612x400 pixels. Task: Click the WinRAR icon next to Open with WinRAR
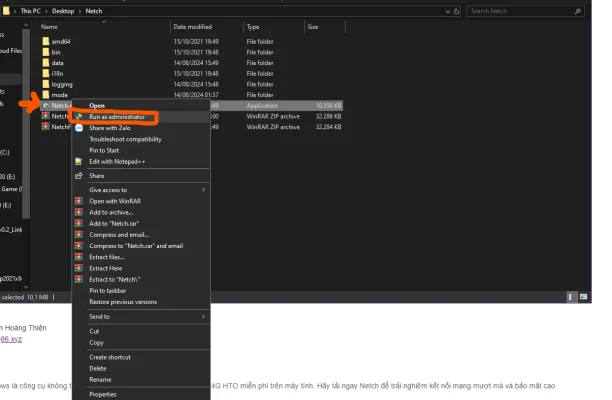[79, 201]
